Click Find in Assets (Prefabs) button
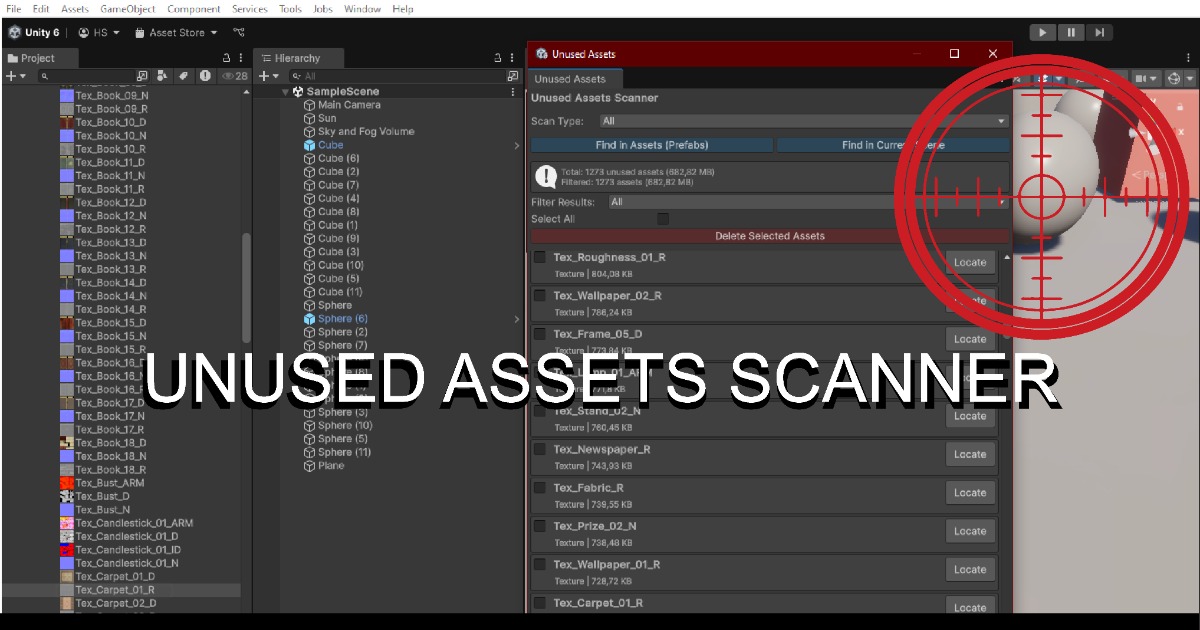This screenshot has height=630, width=1200. click(x=652, y=145)
